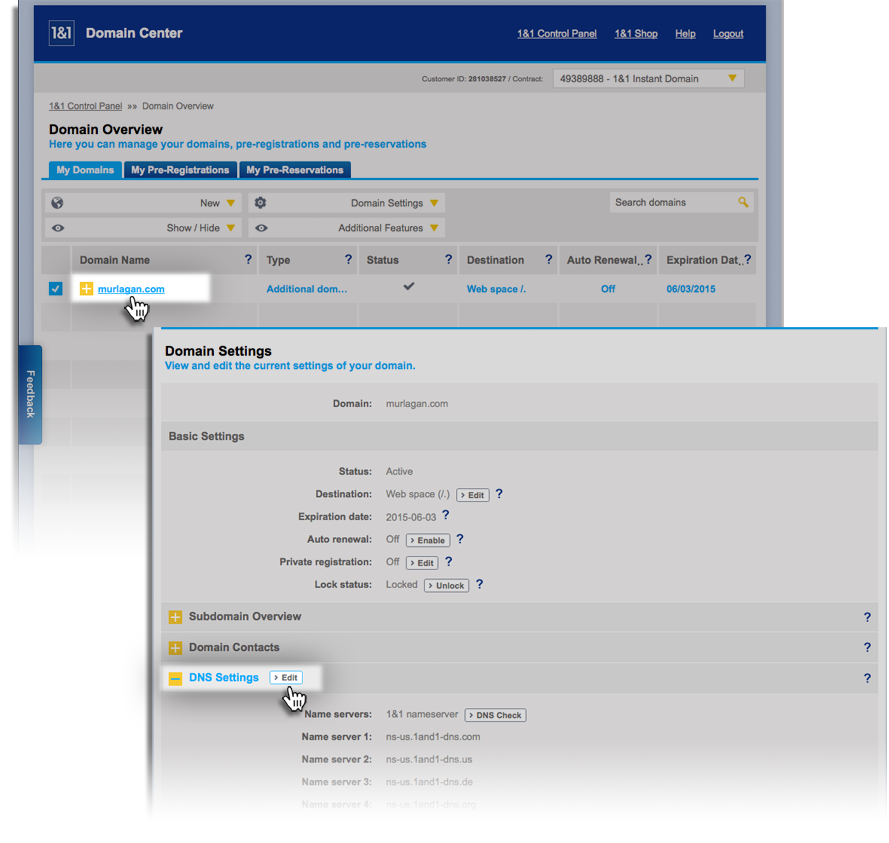Click the help icon in Domain Name column

(248, 259)
